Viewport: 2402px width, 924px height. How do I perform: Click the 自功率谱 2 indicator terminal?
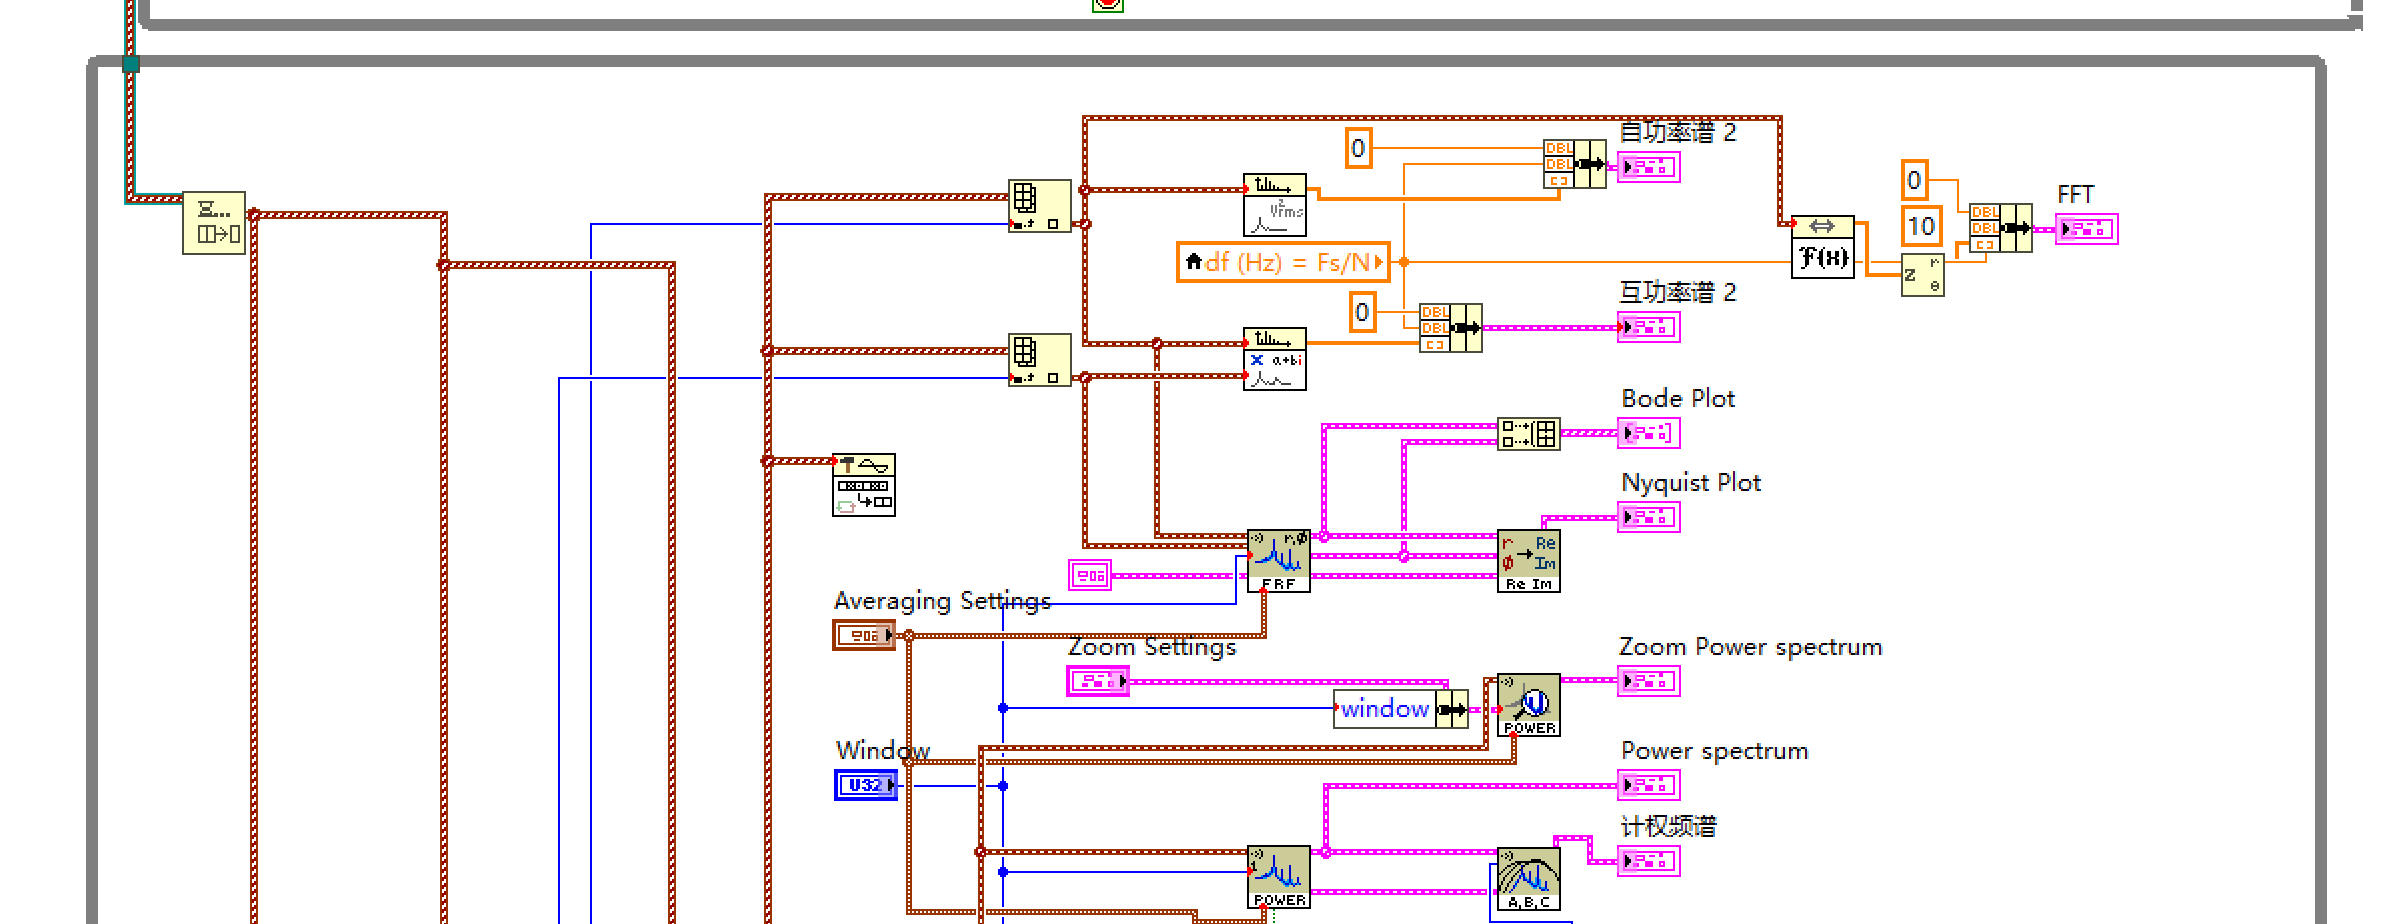point(1649,167)
